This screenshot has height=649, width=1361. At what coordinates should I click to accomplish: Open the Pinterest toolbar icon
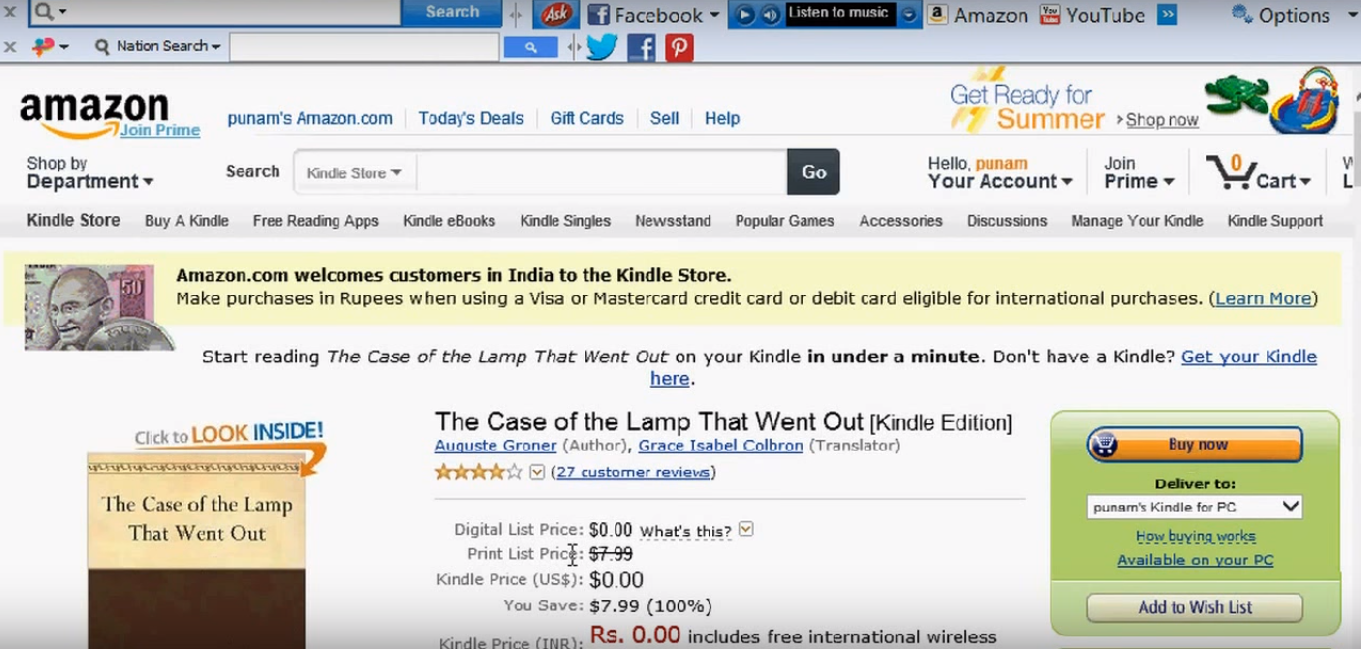[x=680, y=47]
